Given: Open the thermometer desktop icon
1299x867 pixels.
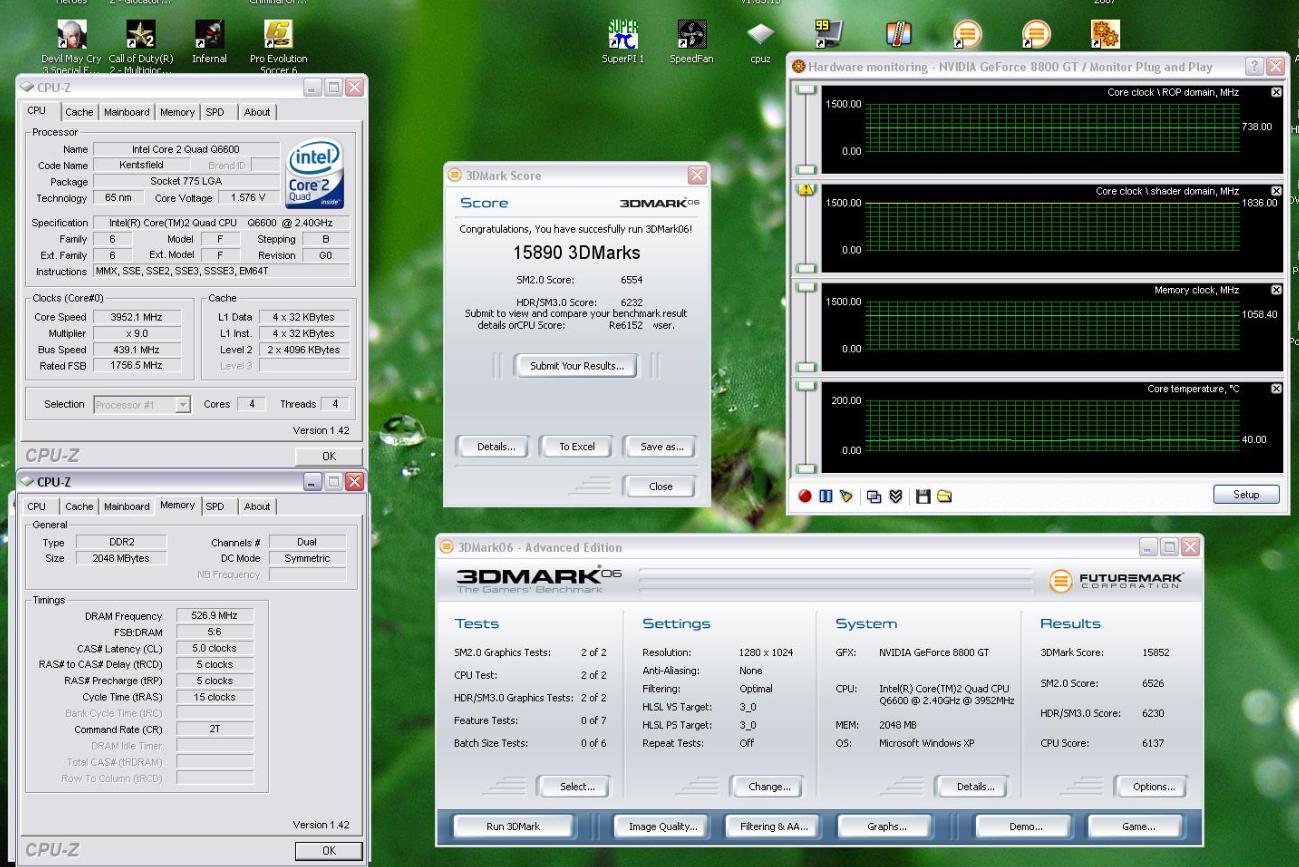Looking at the screenshot, I should tap(898, 35).
